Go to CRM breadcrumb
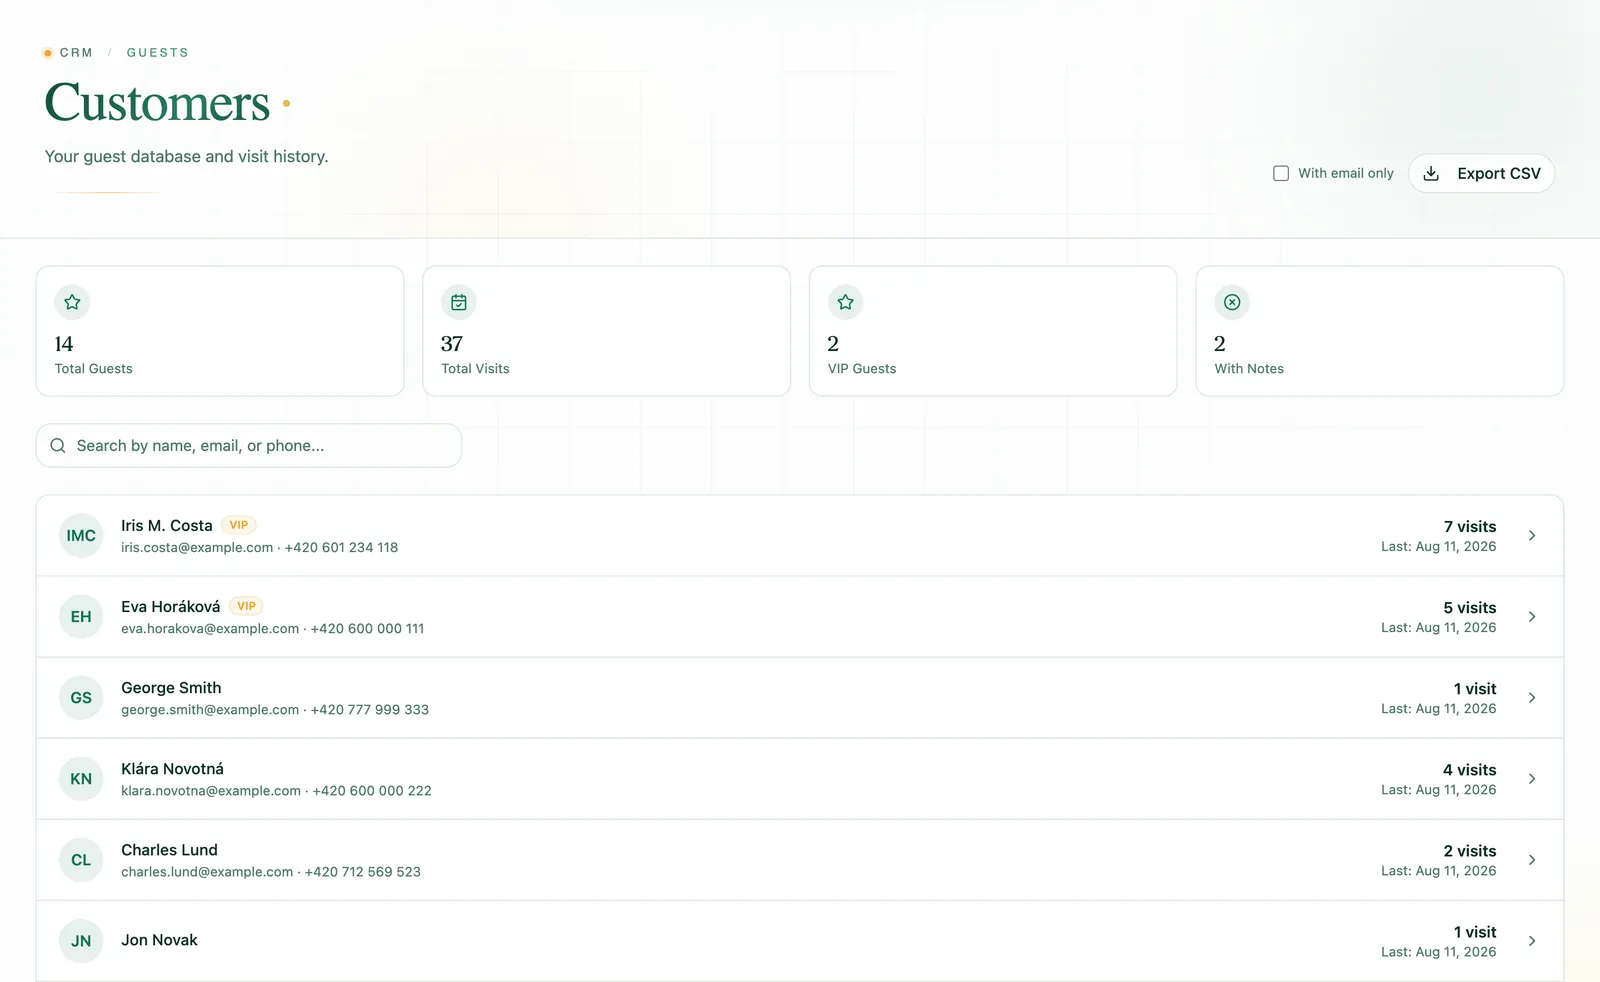The width and height of the screenshot is (1600, 982). point(76,53)
